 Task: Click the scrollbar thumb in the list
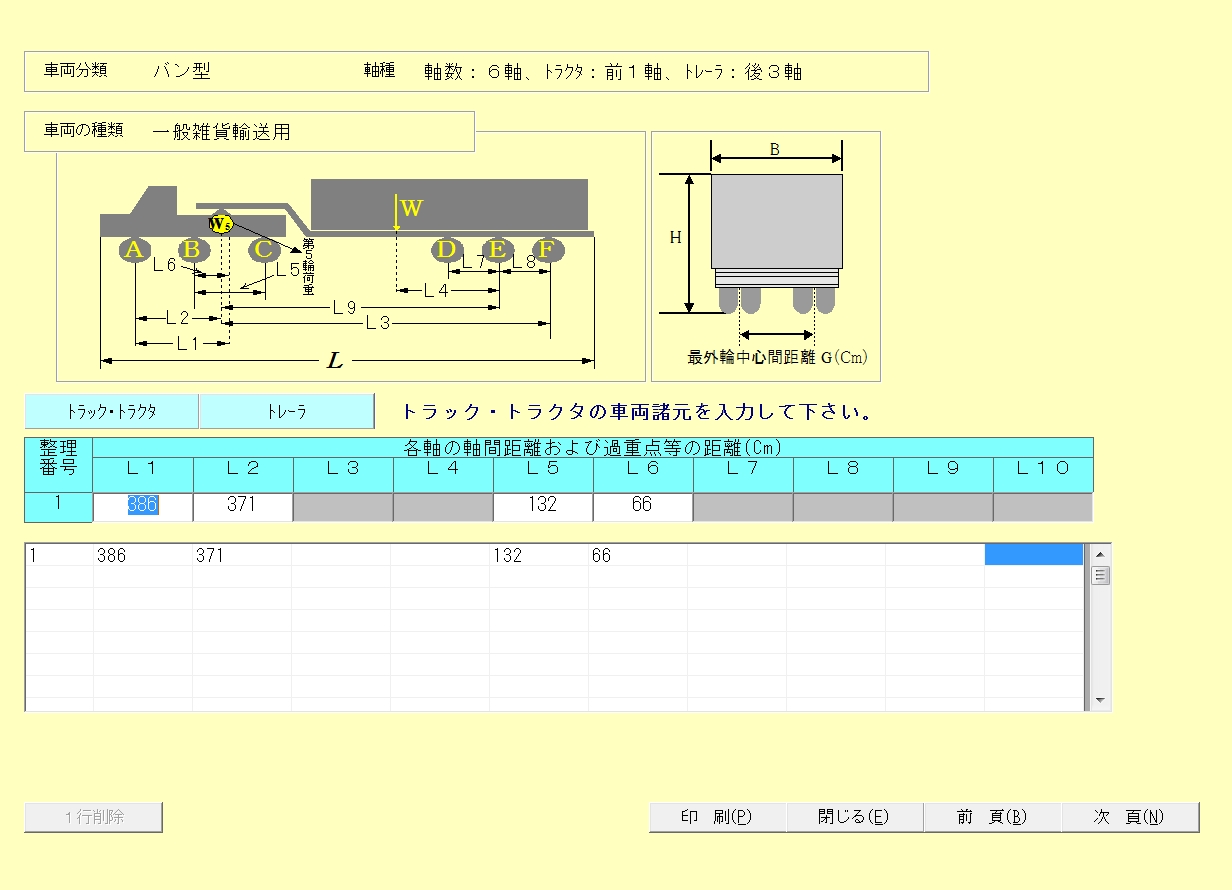click(x=1100, y=575)
